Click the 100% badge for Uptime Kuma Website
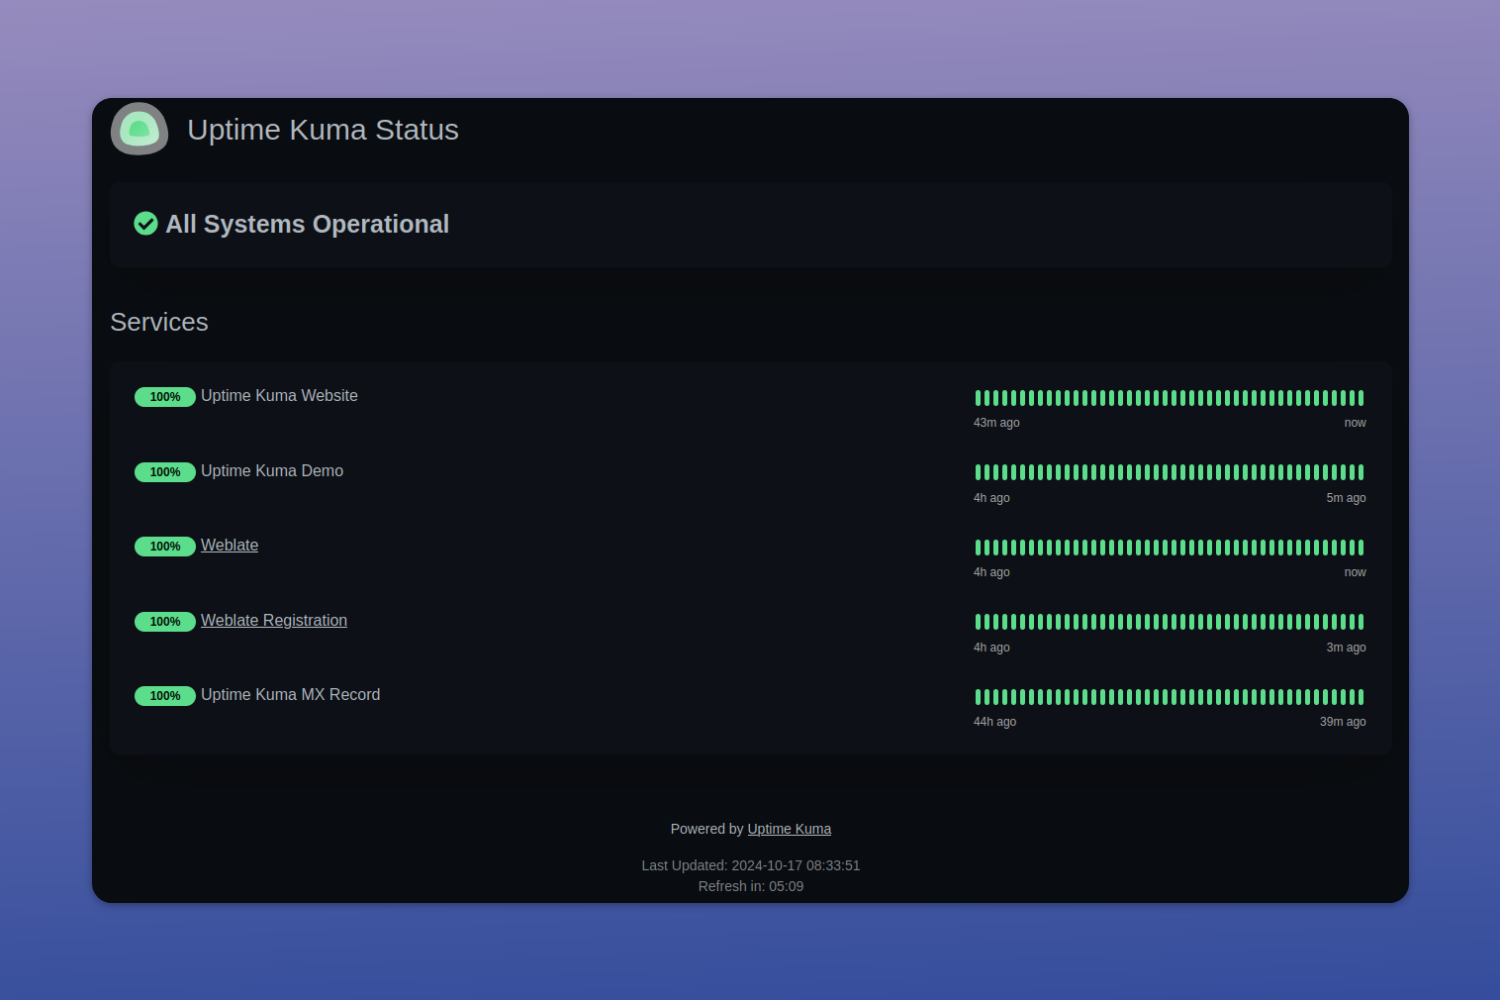Viewport: 1500px width, 1000px height. click(x=165, y=397)
